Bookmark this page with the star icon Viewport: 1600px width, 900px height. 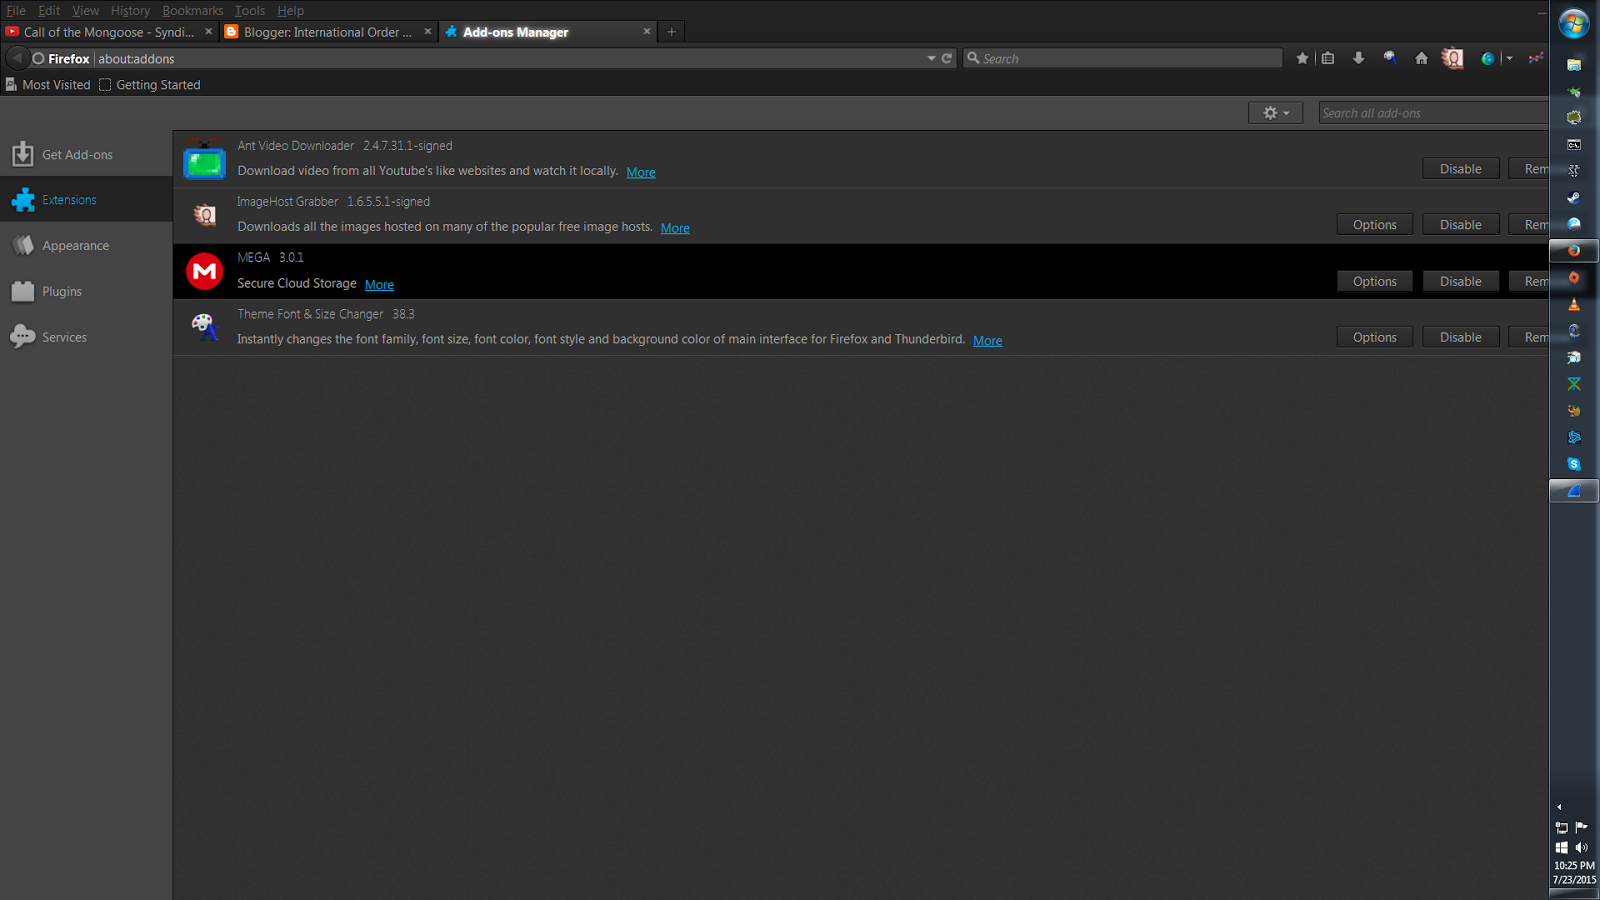(x=1302, y=58)
